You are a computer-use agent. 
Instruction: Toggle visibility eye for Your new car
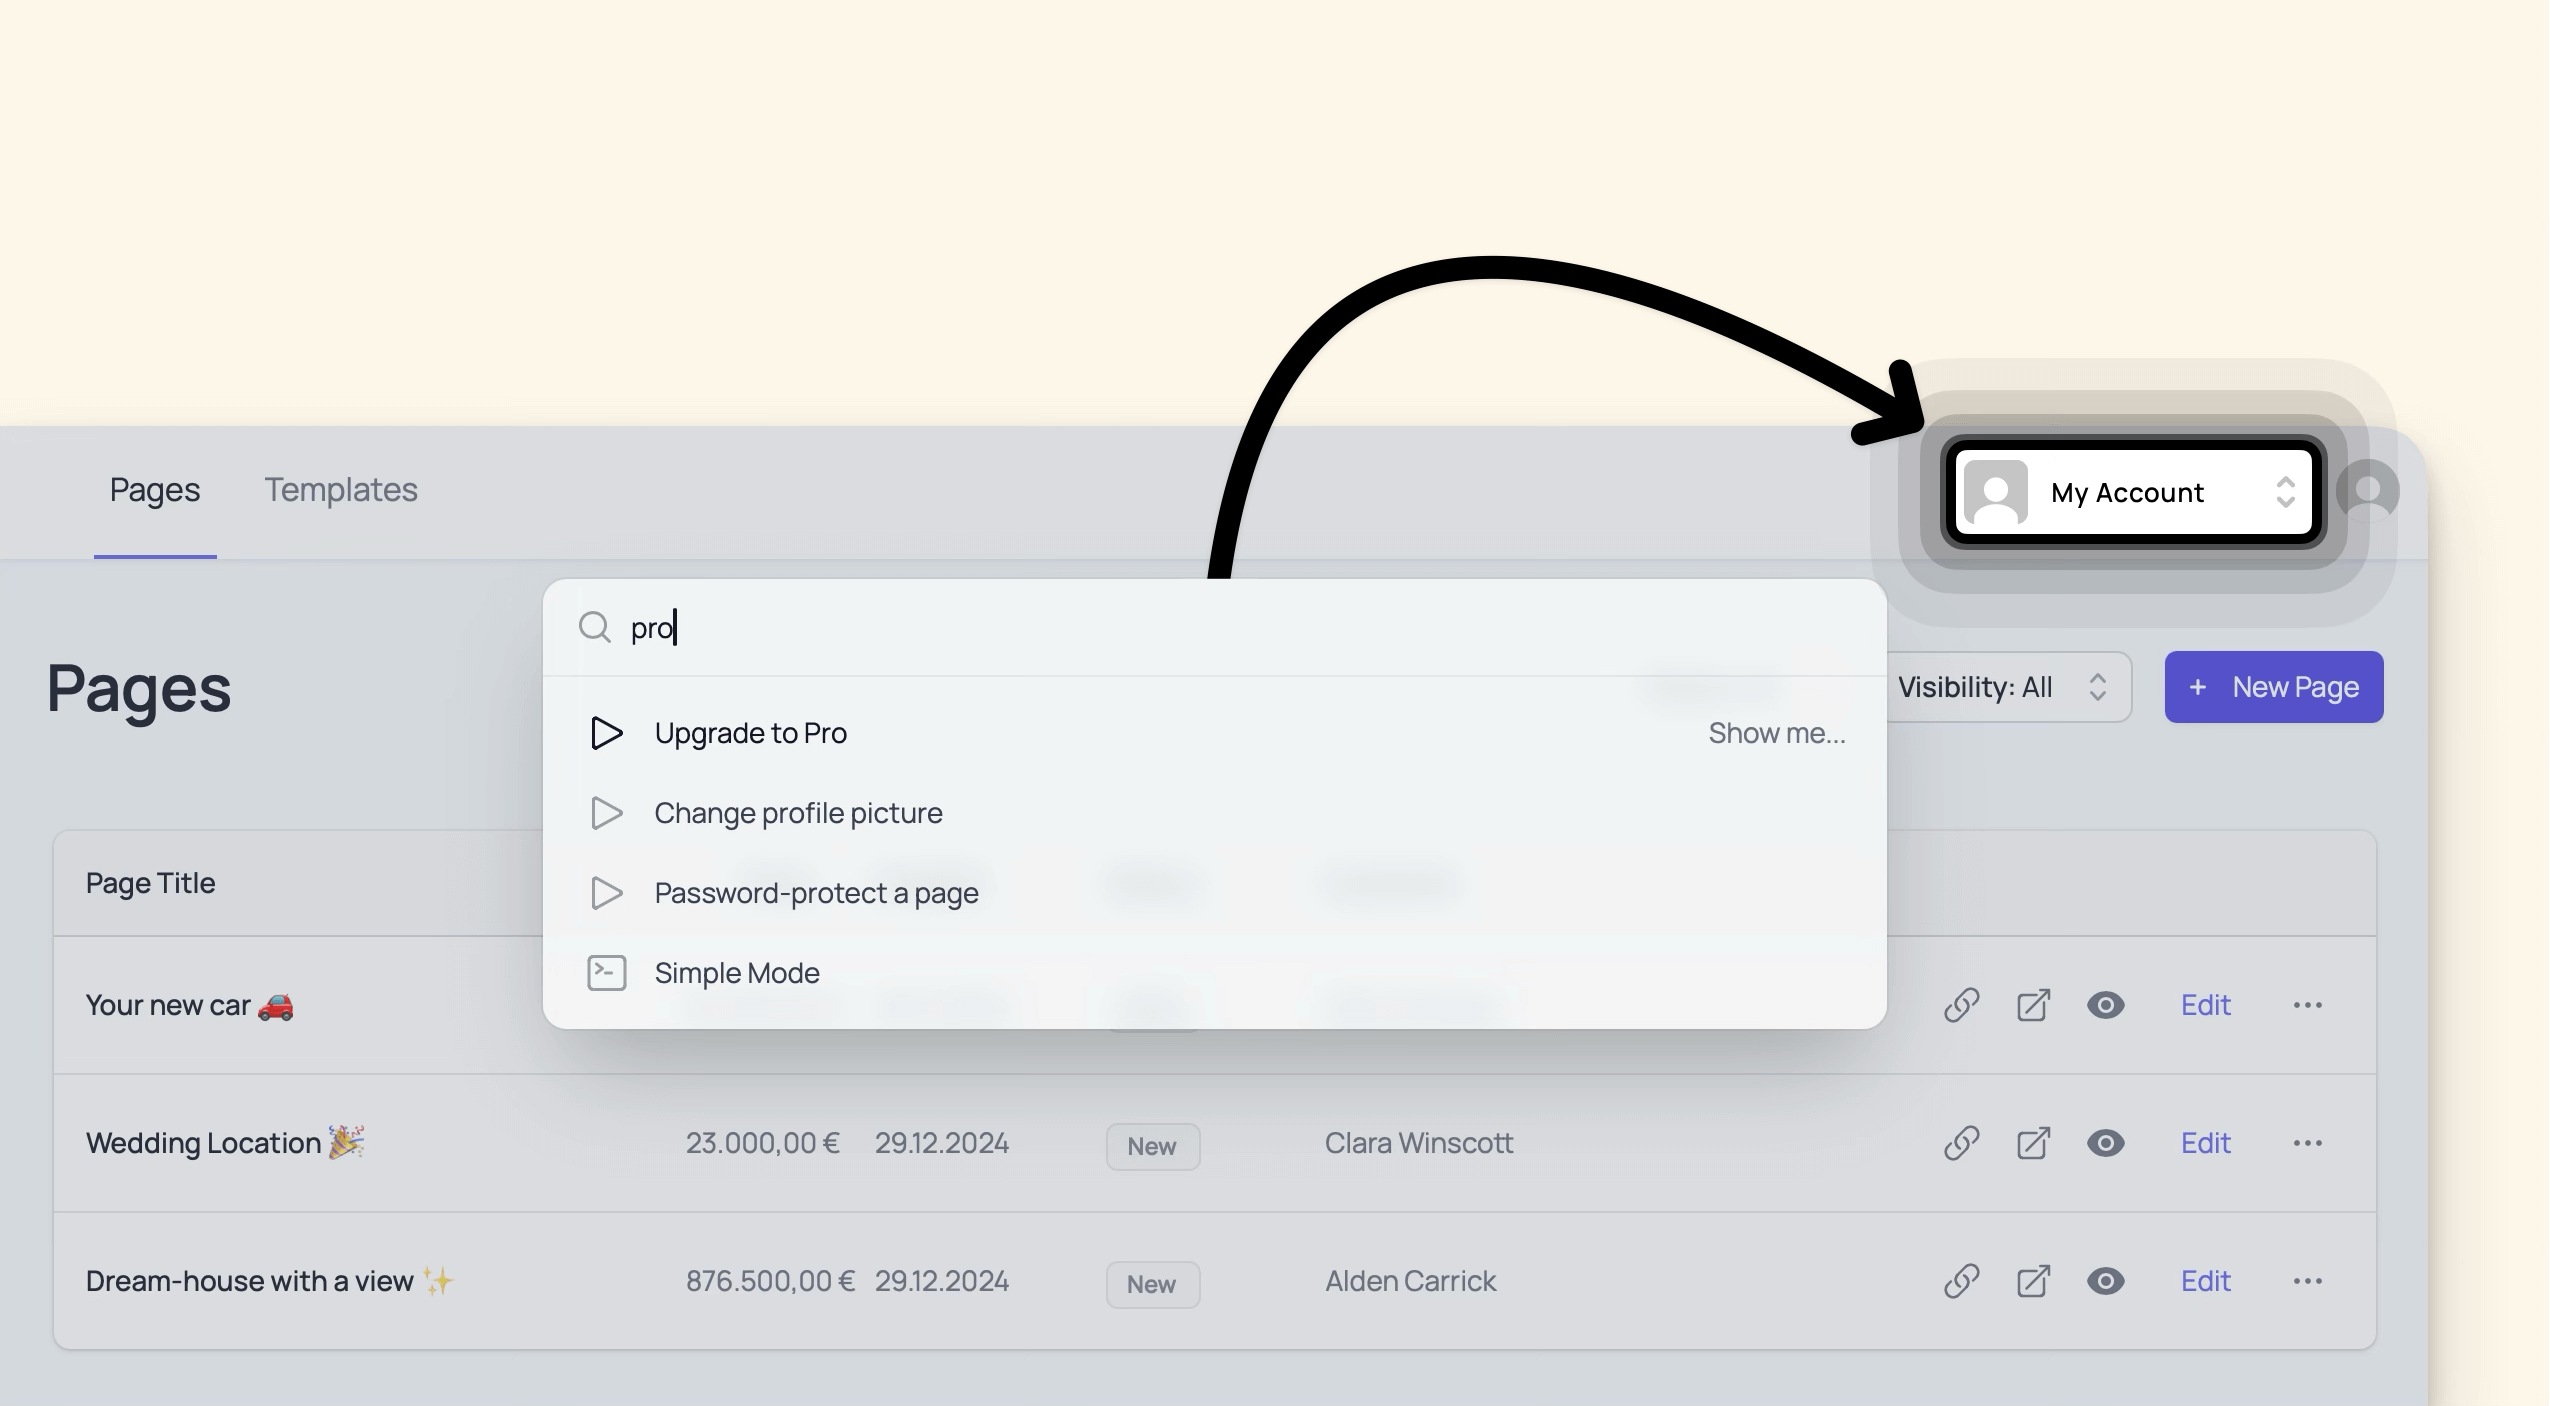tap(2105, 1005)
